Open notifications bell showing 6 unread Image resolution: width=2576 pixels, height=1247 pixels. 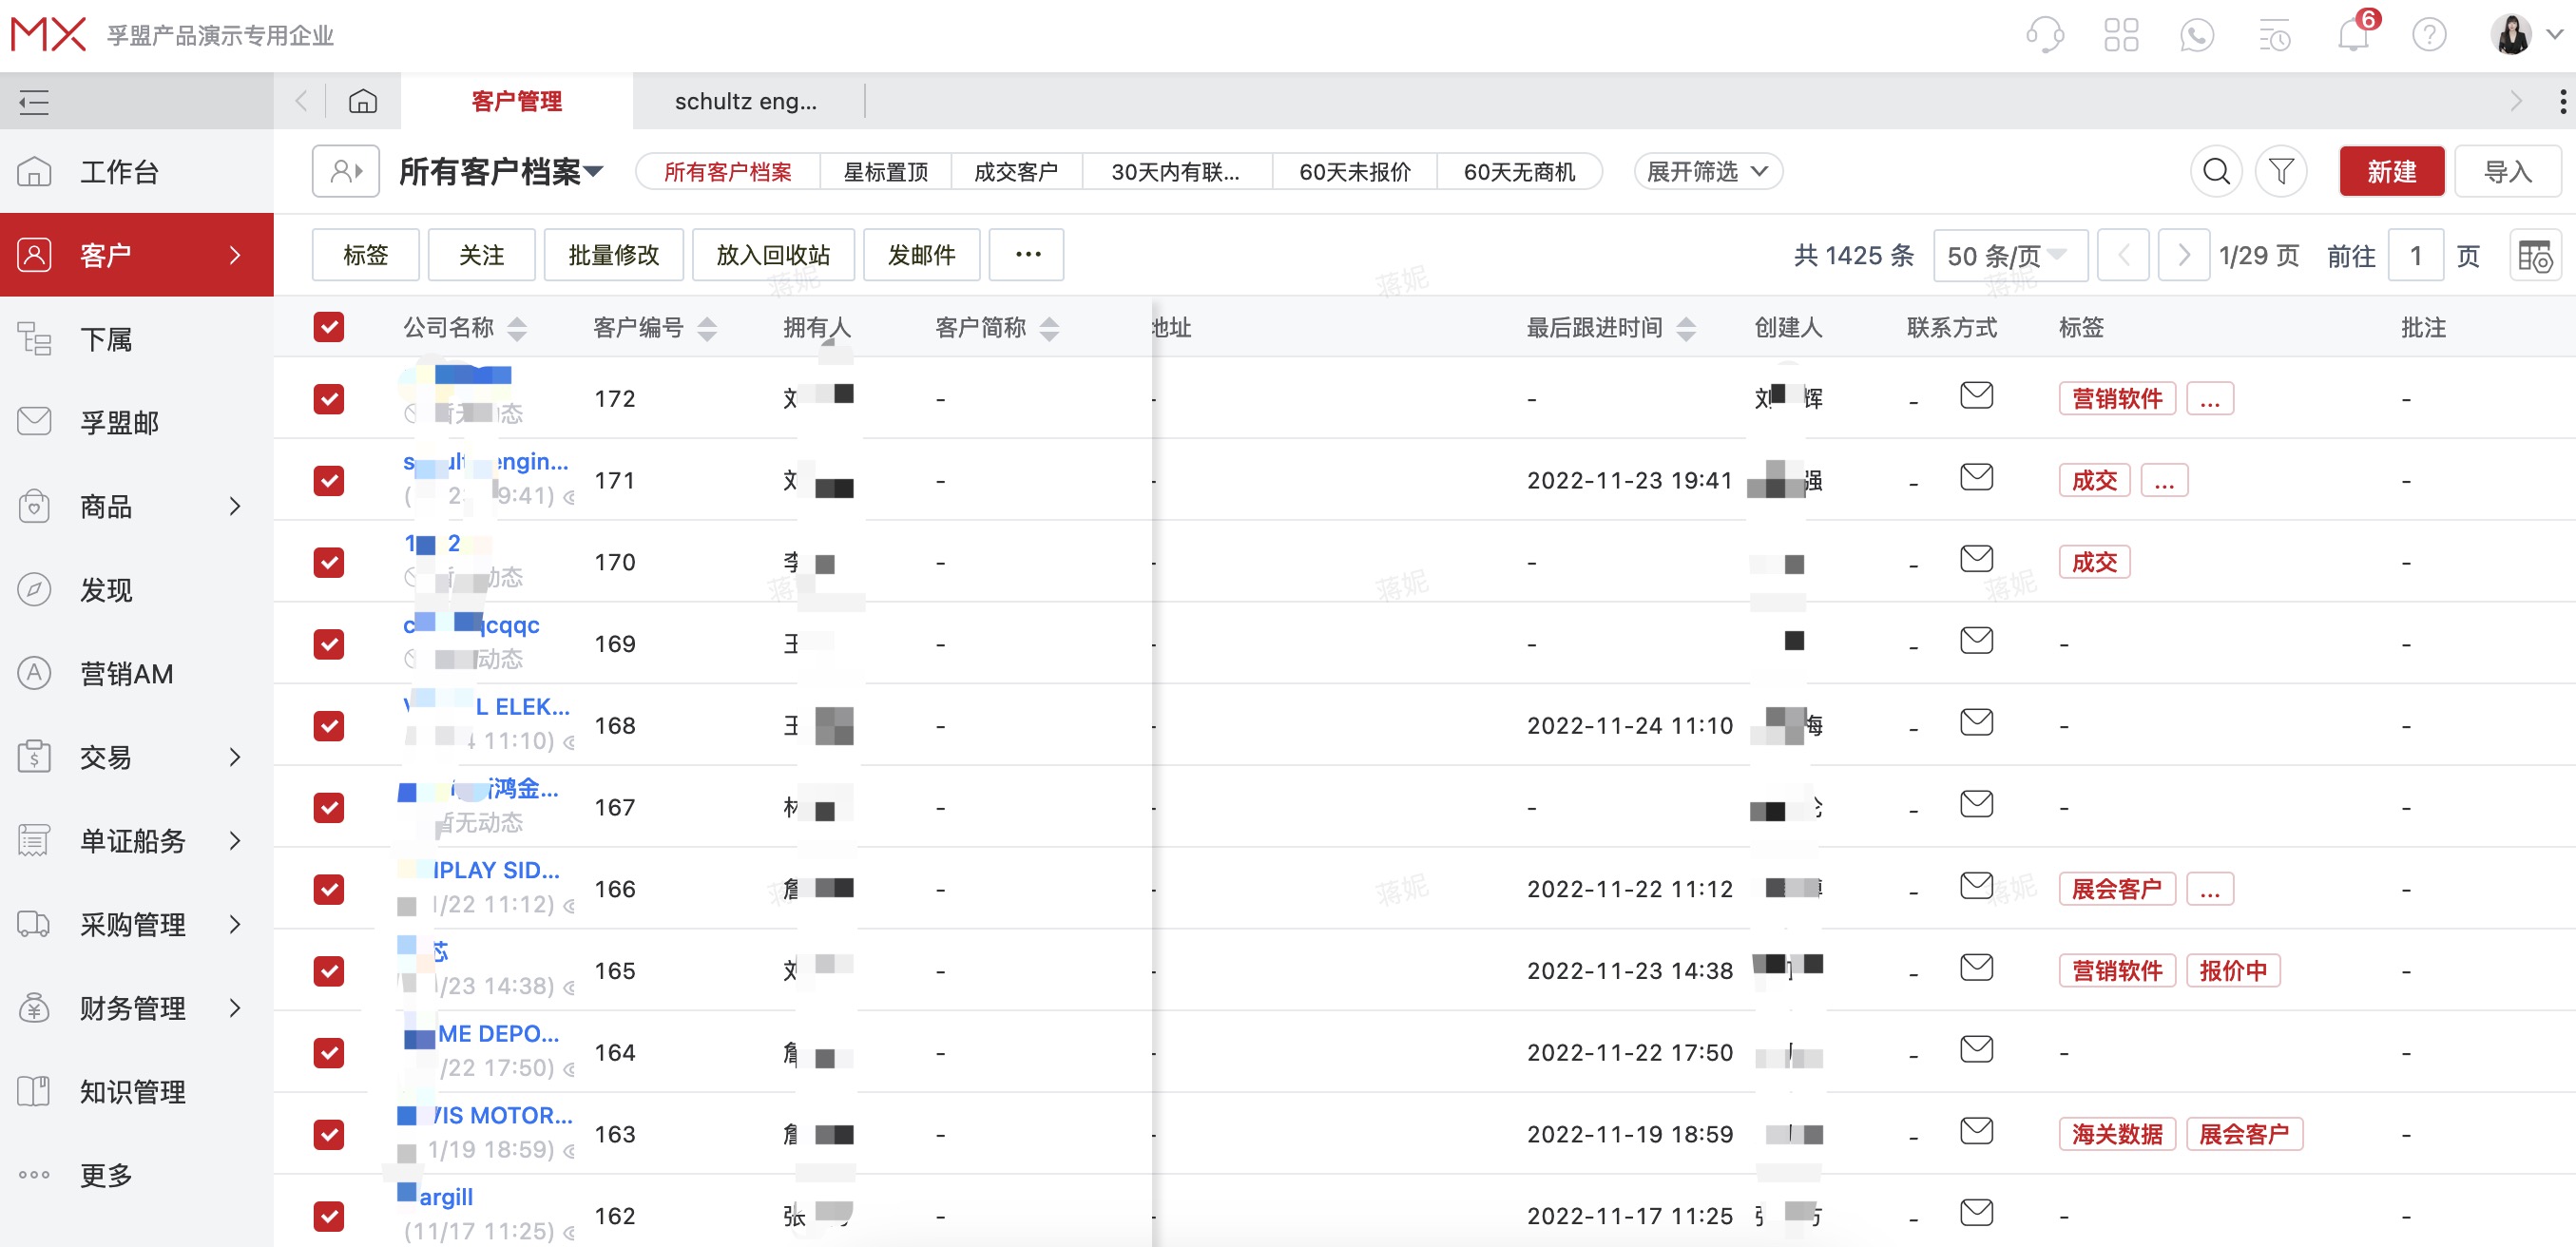pyautogui.click(x=2352, y=36)
